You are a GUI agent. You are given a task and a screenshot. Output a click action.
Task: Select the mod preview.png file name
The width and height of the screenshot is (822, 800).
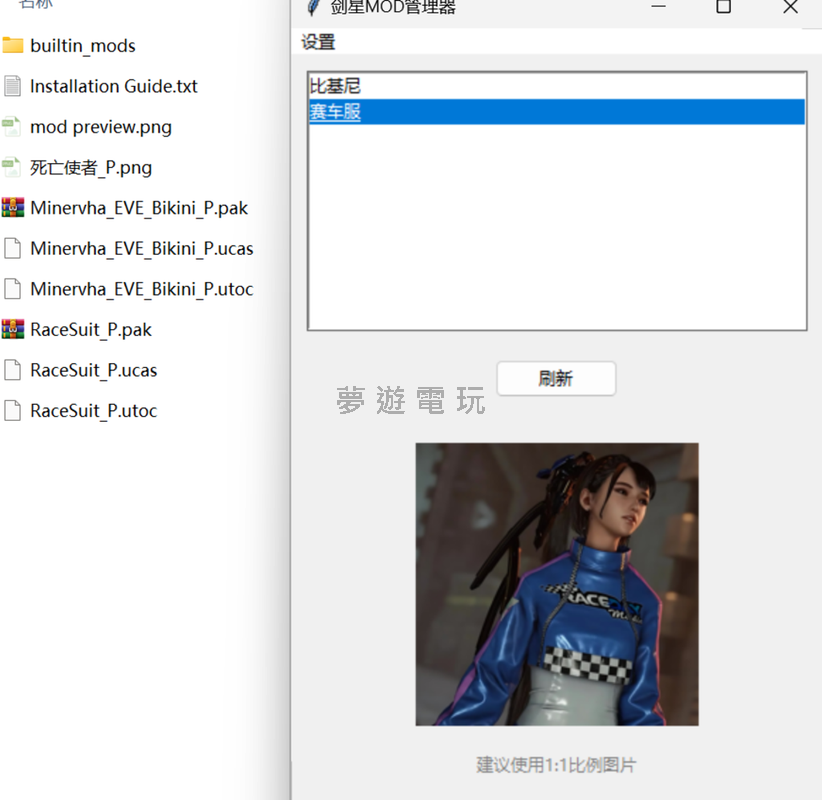pyautogui.click(x=101, y=127)
